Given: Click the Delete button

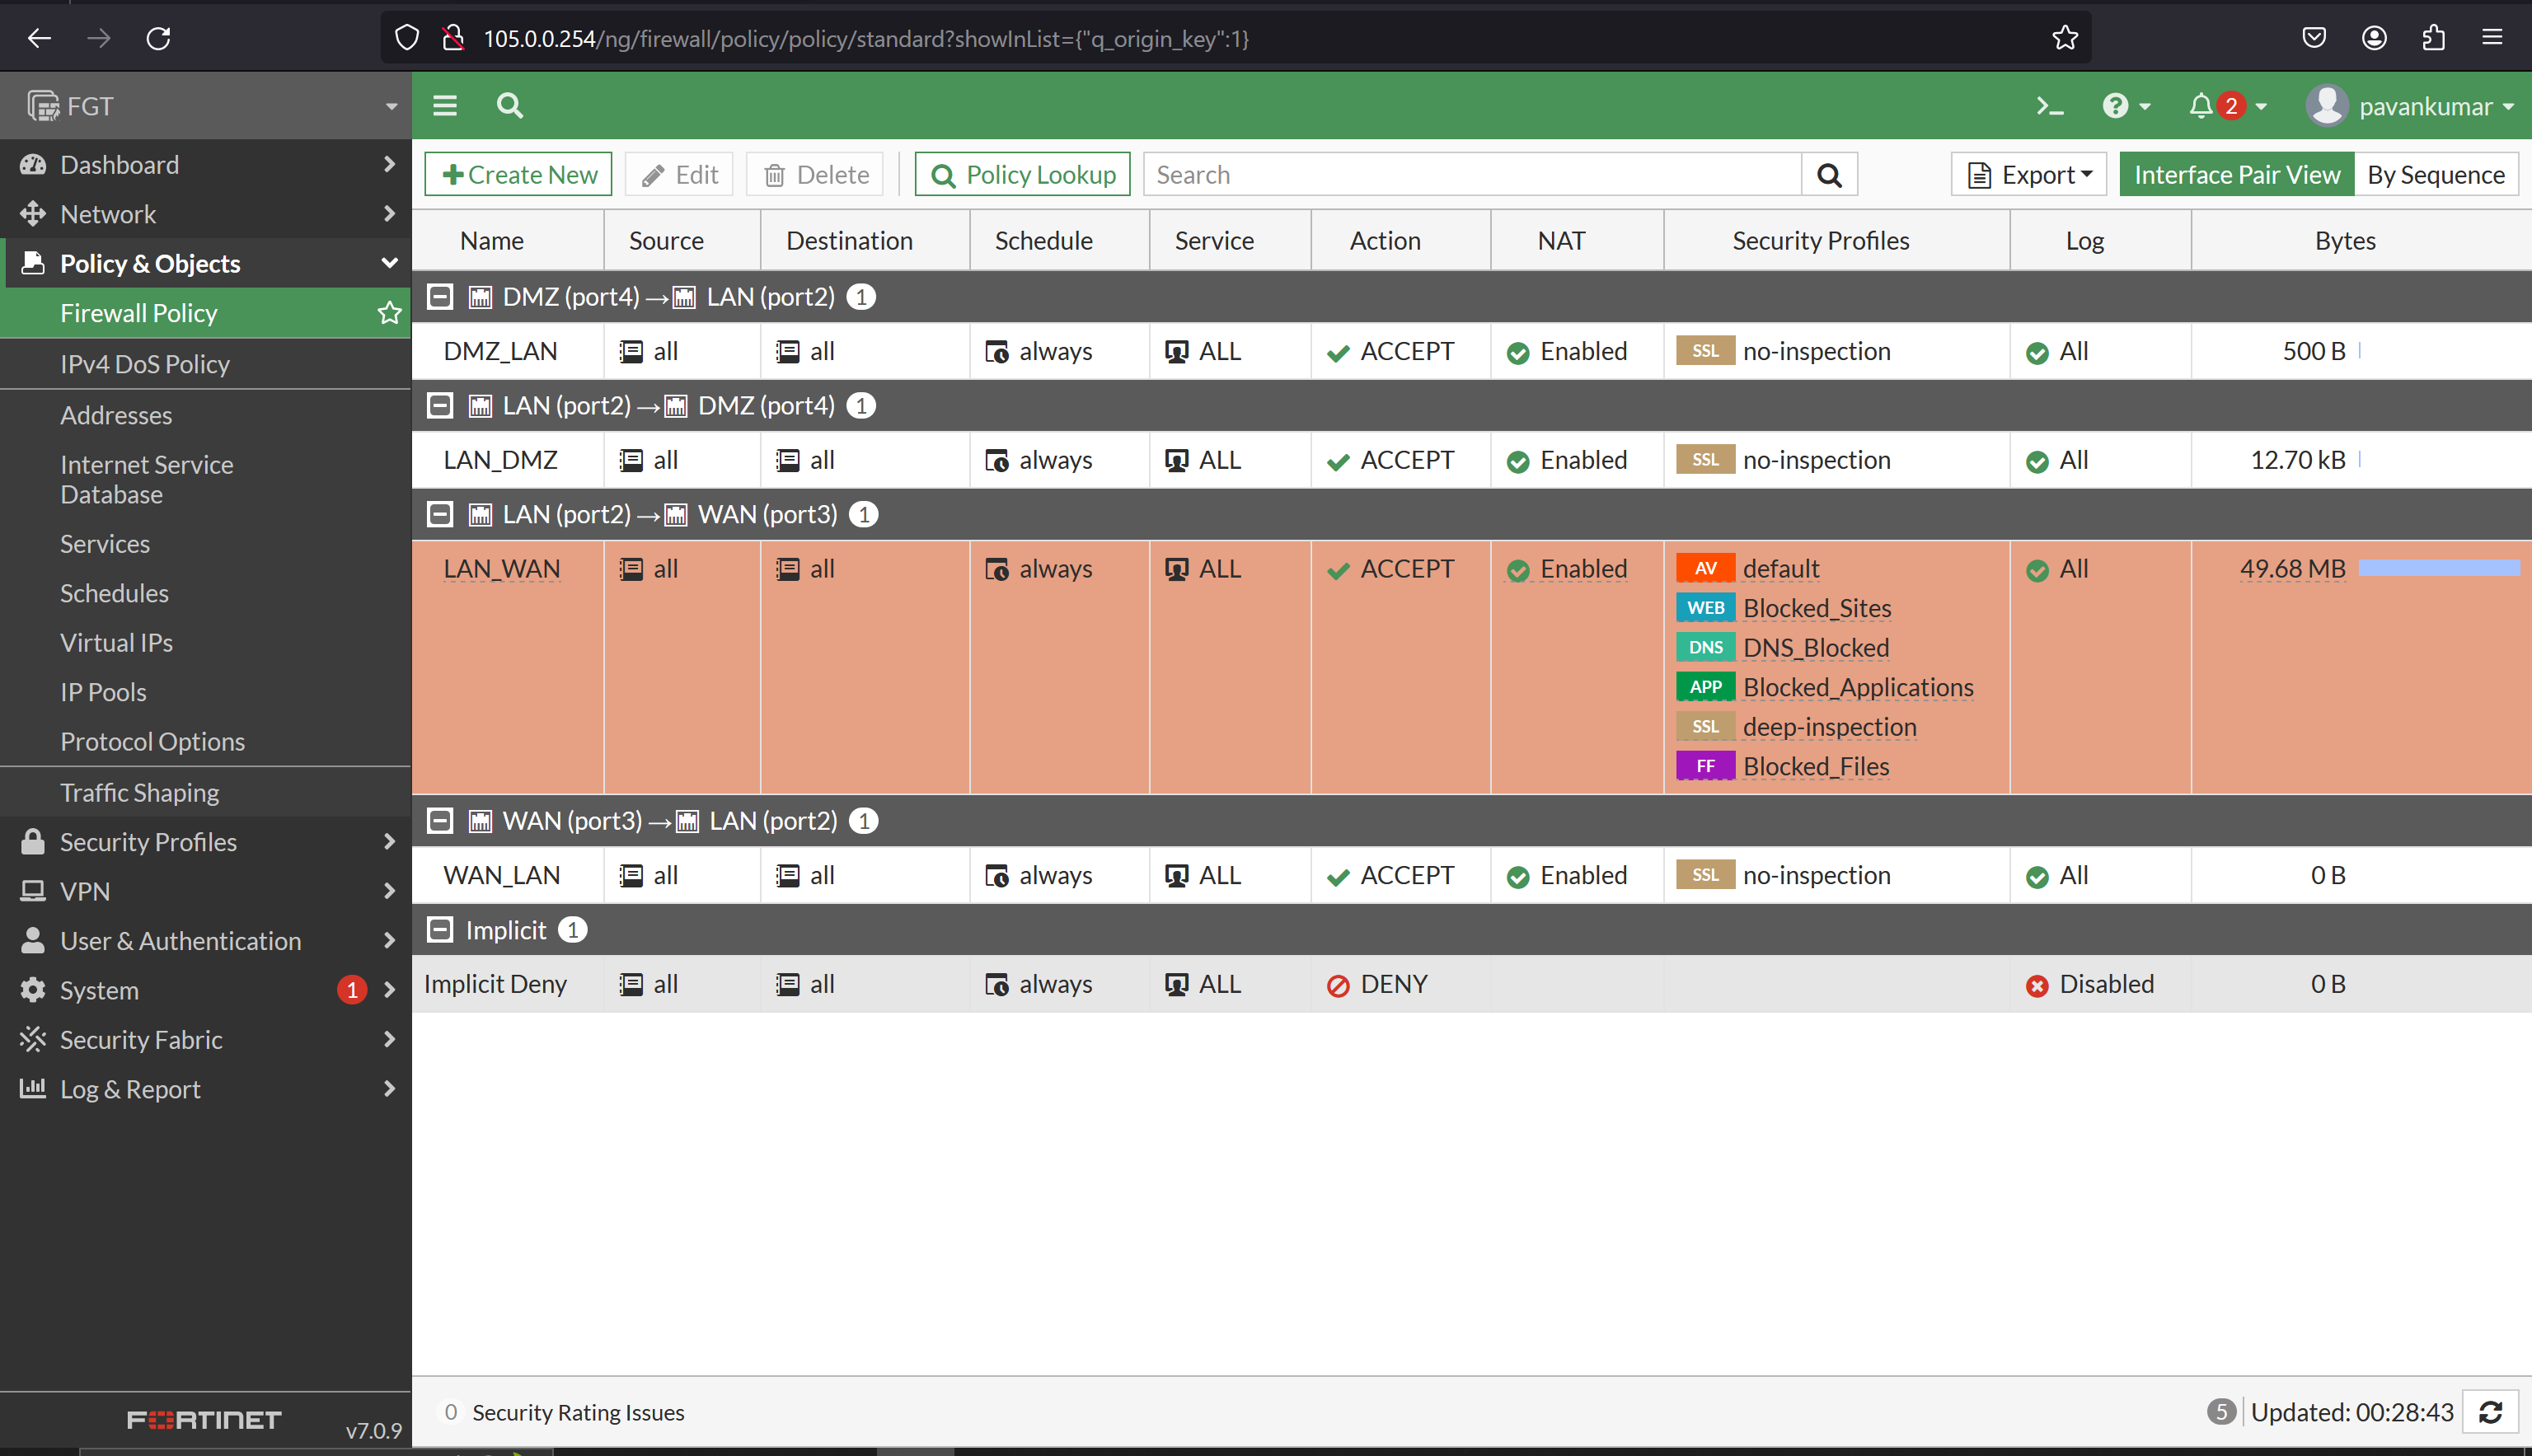Looking at the screenshot, I should point(815,175).
